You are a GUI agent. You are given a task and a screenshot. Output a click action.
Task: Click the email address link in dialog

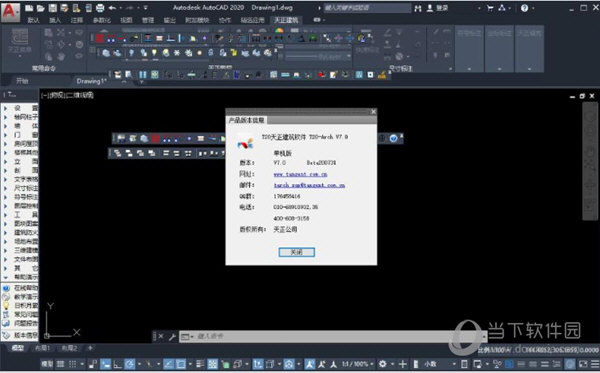(309, 185)
